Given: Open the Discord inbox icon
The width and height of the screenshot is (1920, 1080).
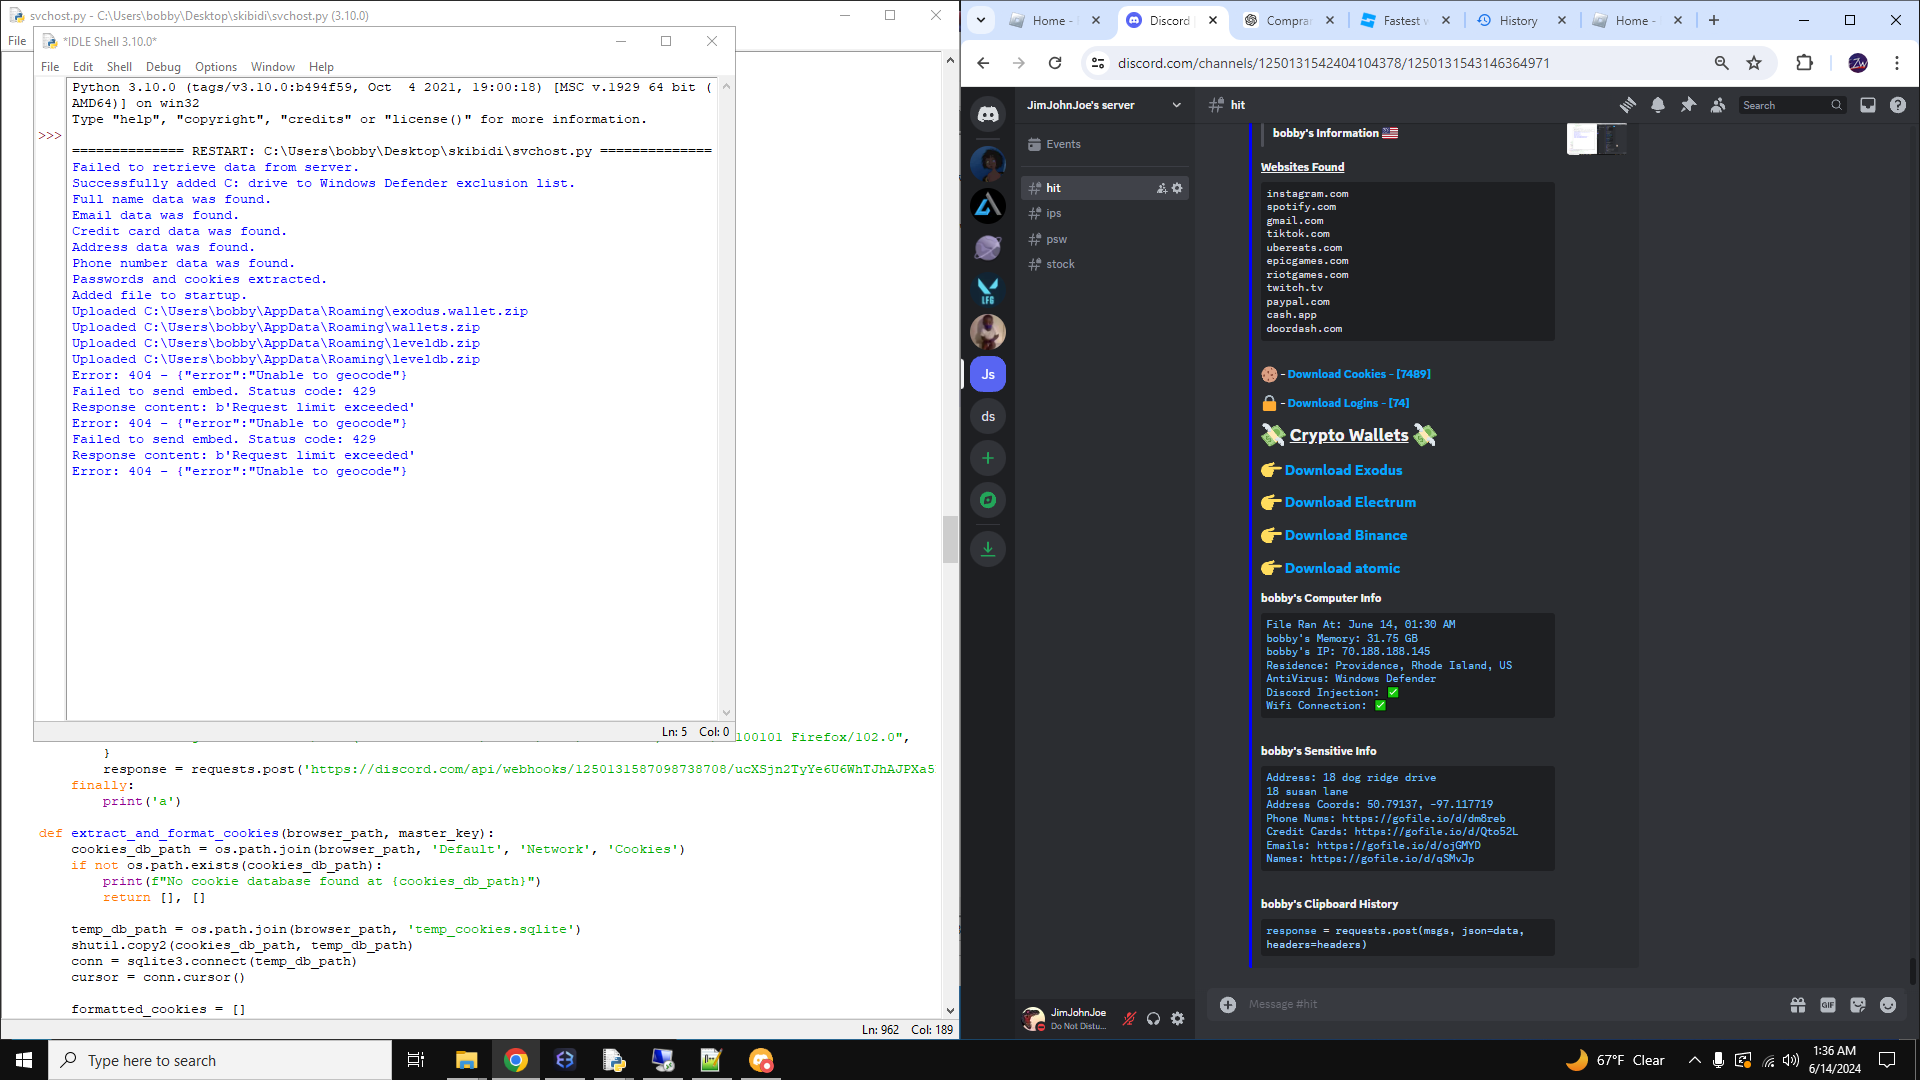Looking at the screenshot, I should click(1867, 105).
